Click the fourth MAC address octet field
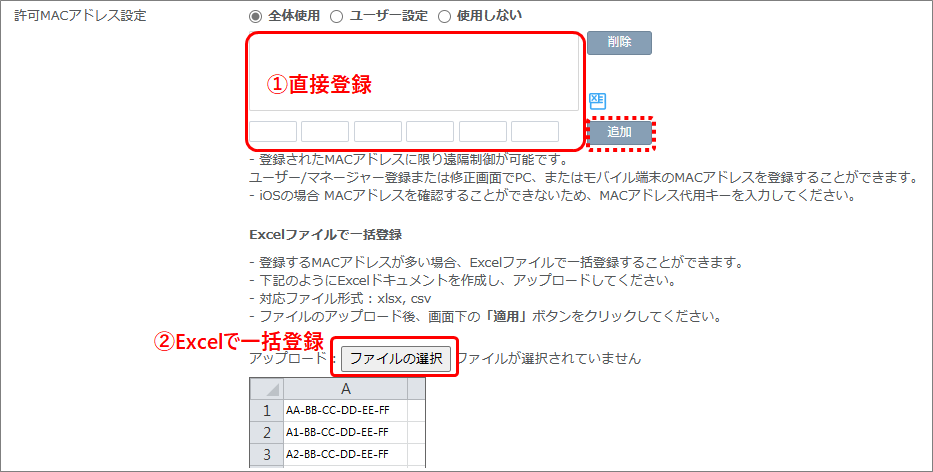933x472 pixels. click(x=430, y=131)
